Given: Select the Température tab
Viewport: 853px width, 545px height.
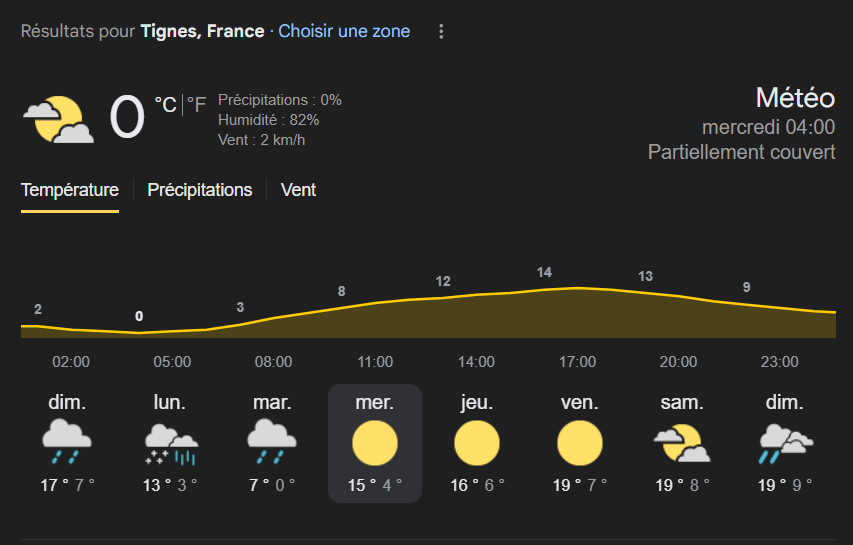Looking at the screenshot, I should point(70,190).
